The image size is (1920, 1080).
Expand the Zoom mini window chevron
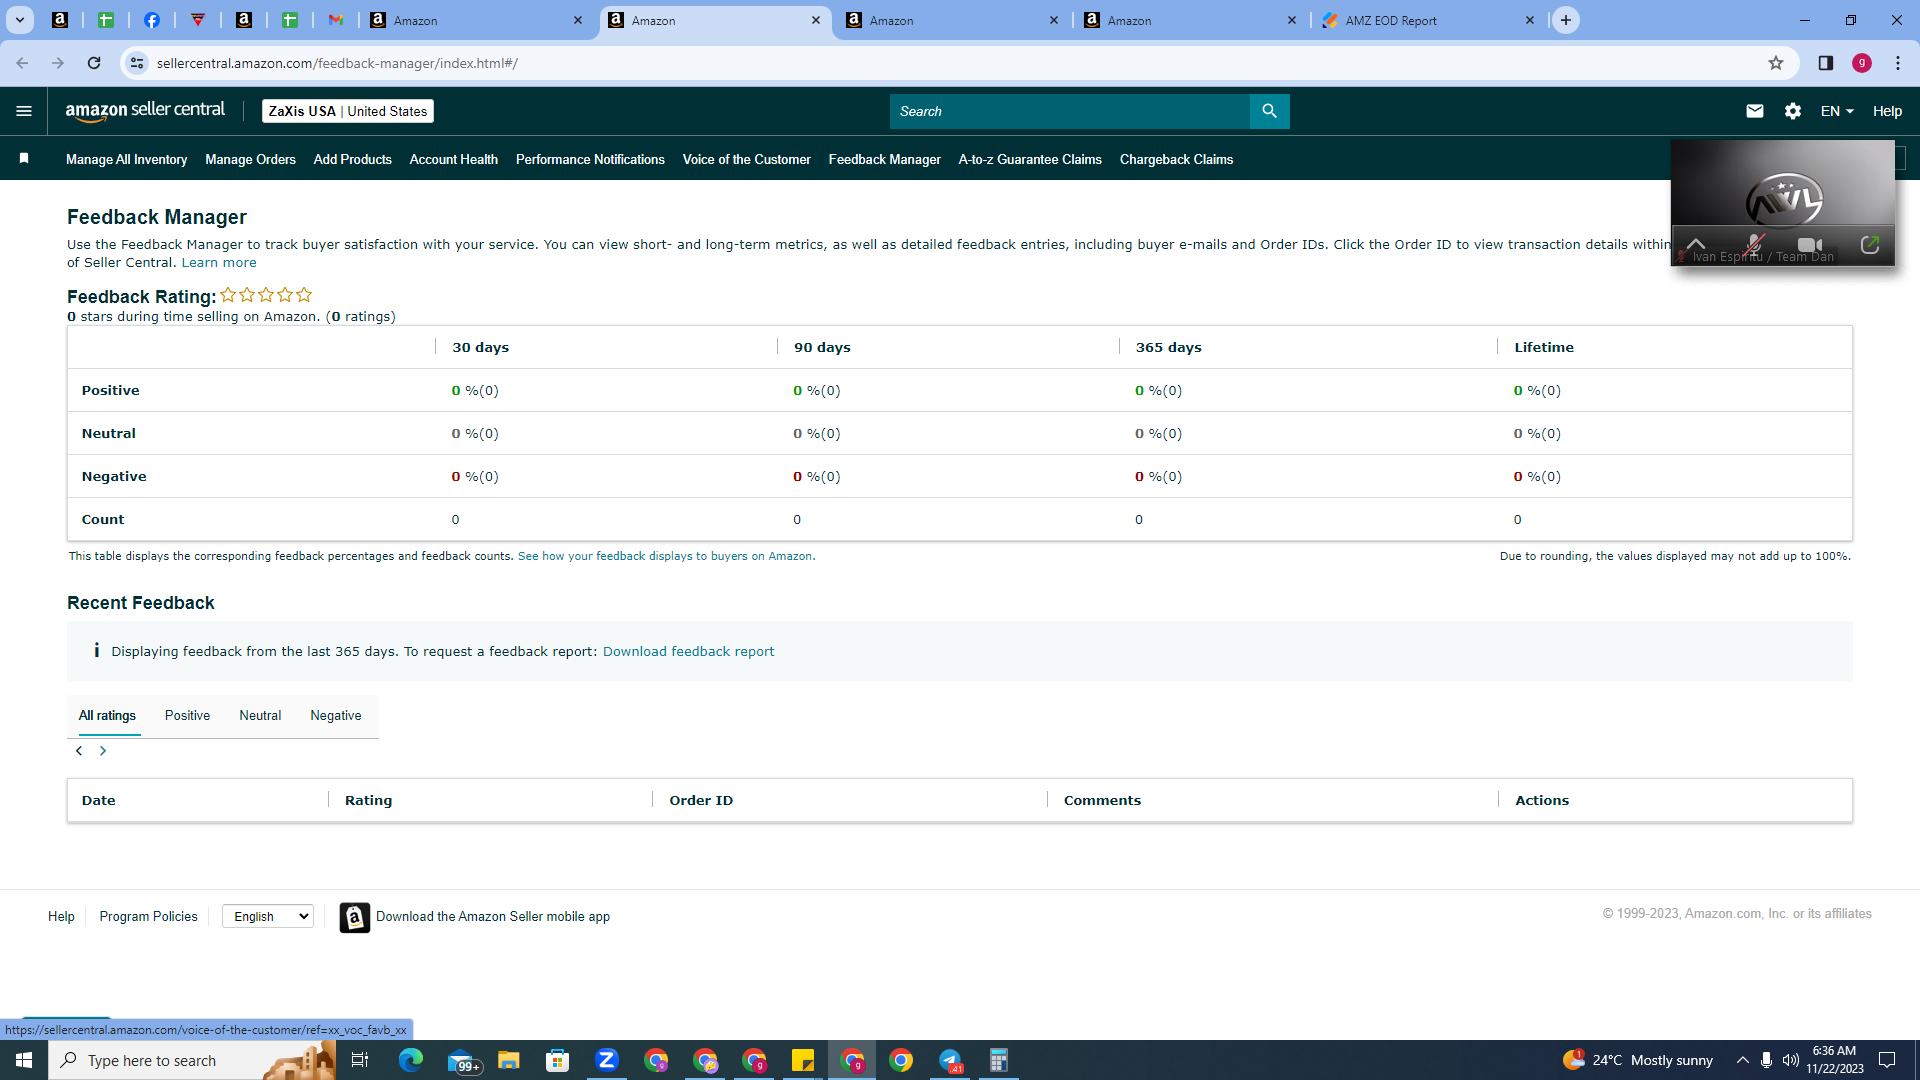(x=1696, y=244)
